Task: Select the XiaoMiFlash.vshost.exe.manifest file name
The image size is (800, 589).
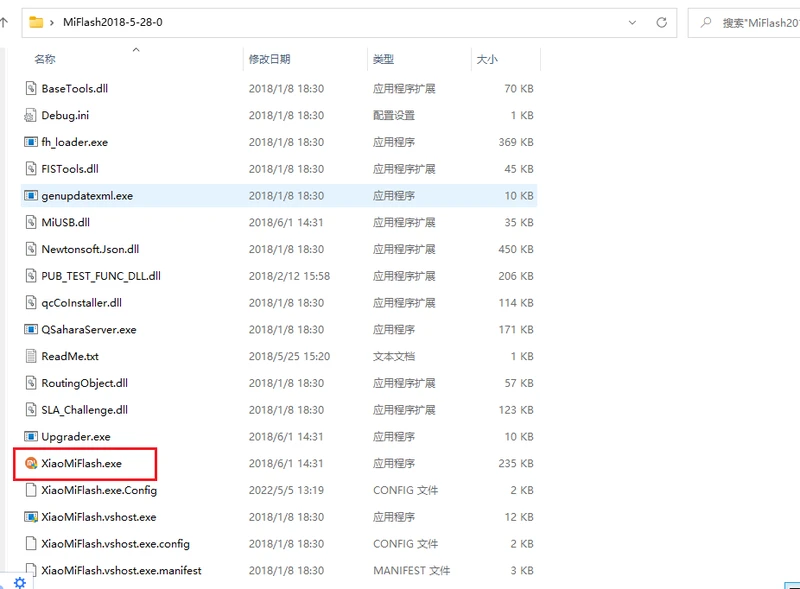Action: point(121,570)
